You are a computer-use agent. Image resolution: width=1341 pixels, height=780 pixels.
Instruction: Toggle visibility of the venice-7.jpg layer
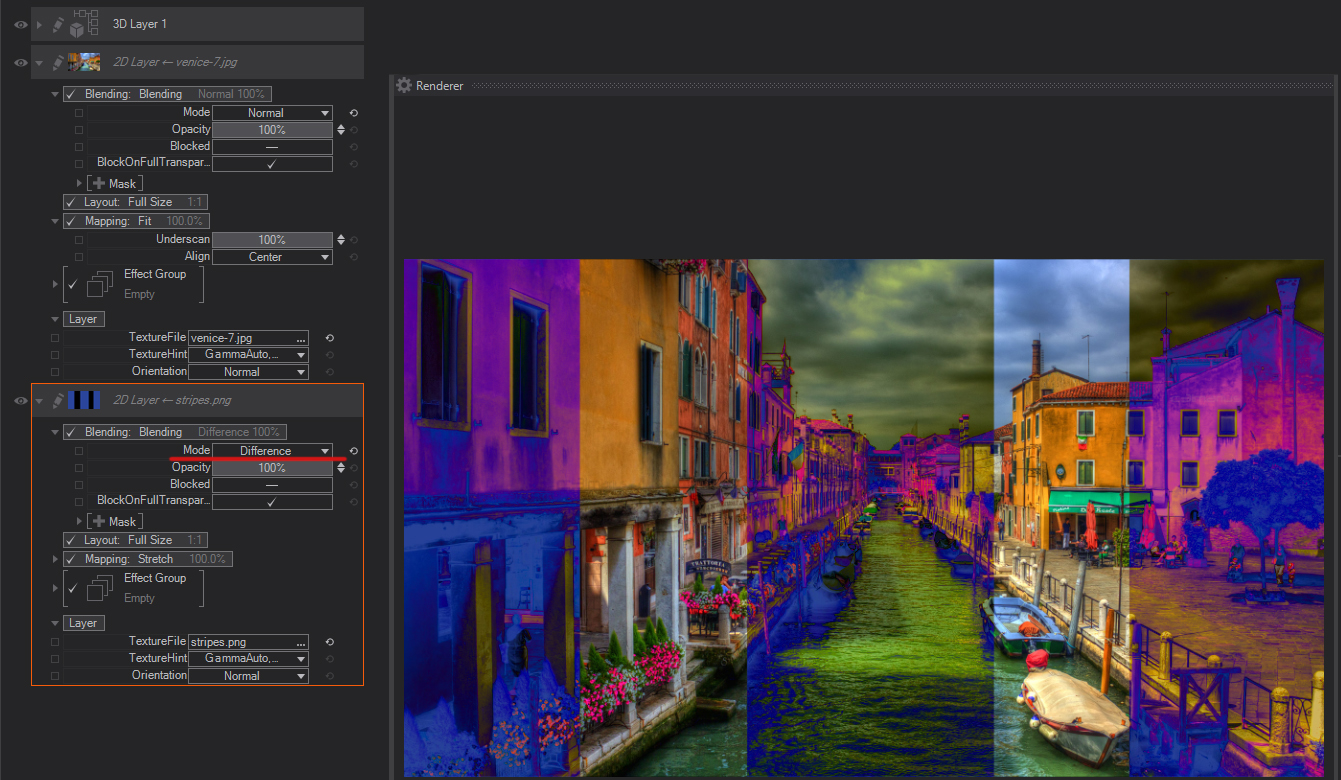pyautogui.click(x=20, y=62)
